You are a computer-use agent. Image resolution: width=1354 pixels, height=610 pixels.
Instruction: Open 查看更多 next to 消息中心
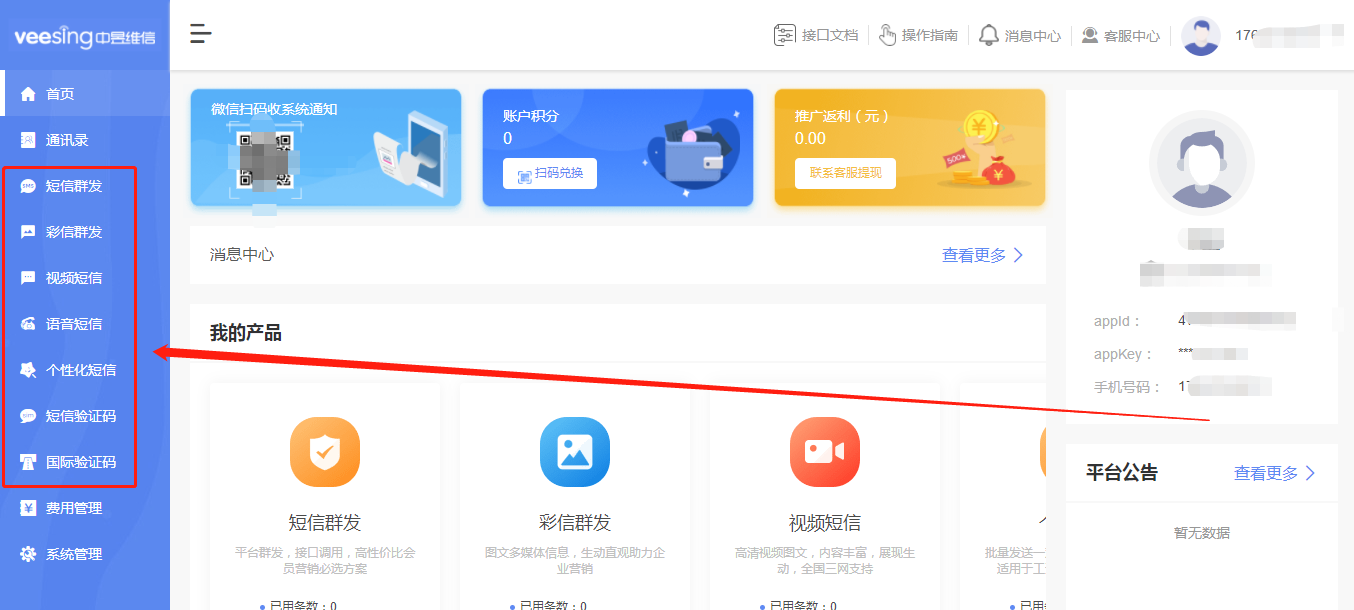(978, 255)
